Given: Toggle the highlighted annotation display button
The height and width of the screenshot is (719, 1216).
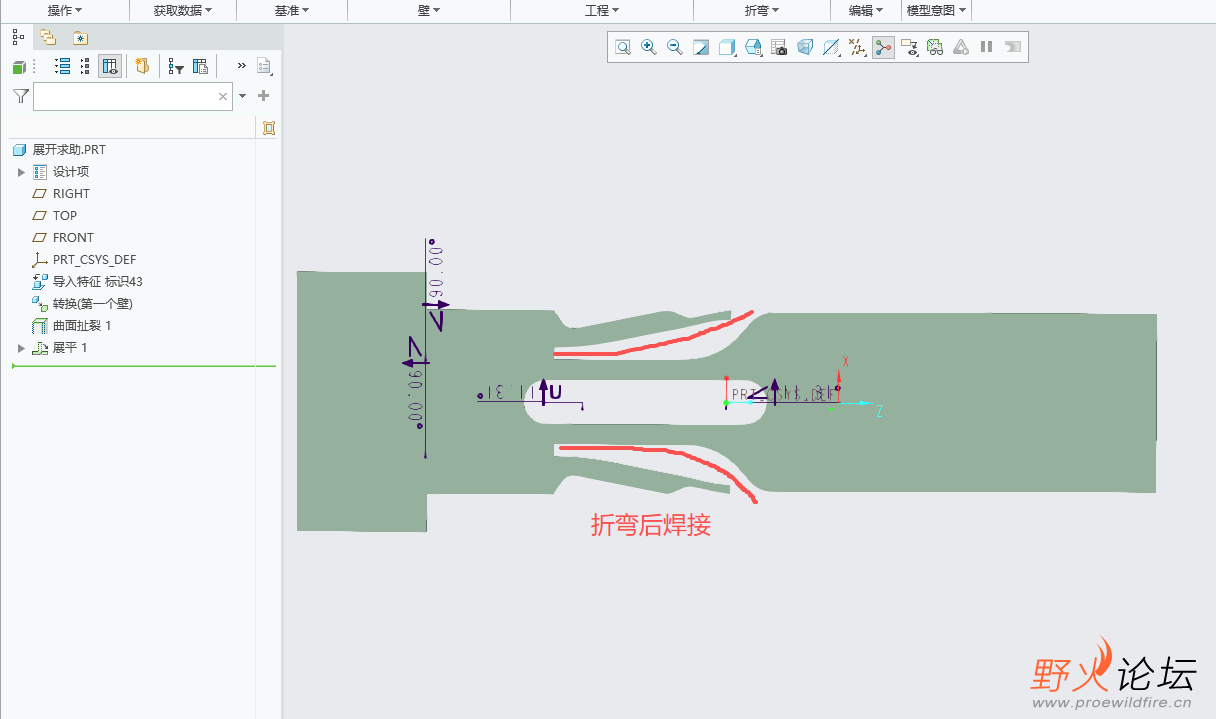Looking at the screenshot, I should [x=883, y=47].
